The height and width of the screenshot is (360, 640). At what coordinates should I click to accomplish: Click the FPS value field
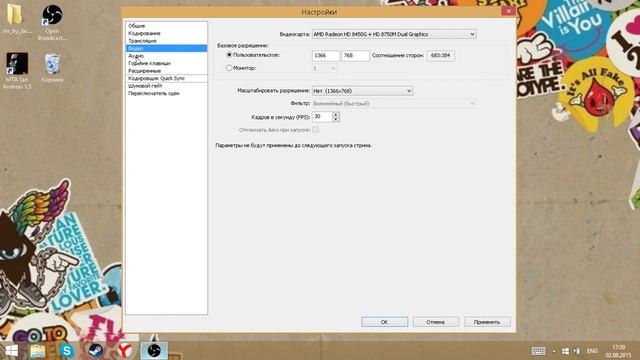pyautogui.click(x=322, y=117)
